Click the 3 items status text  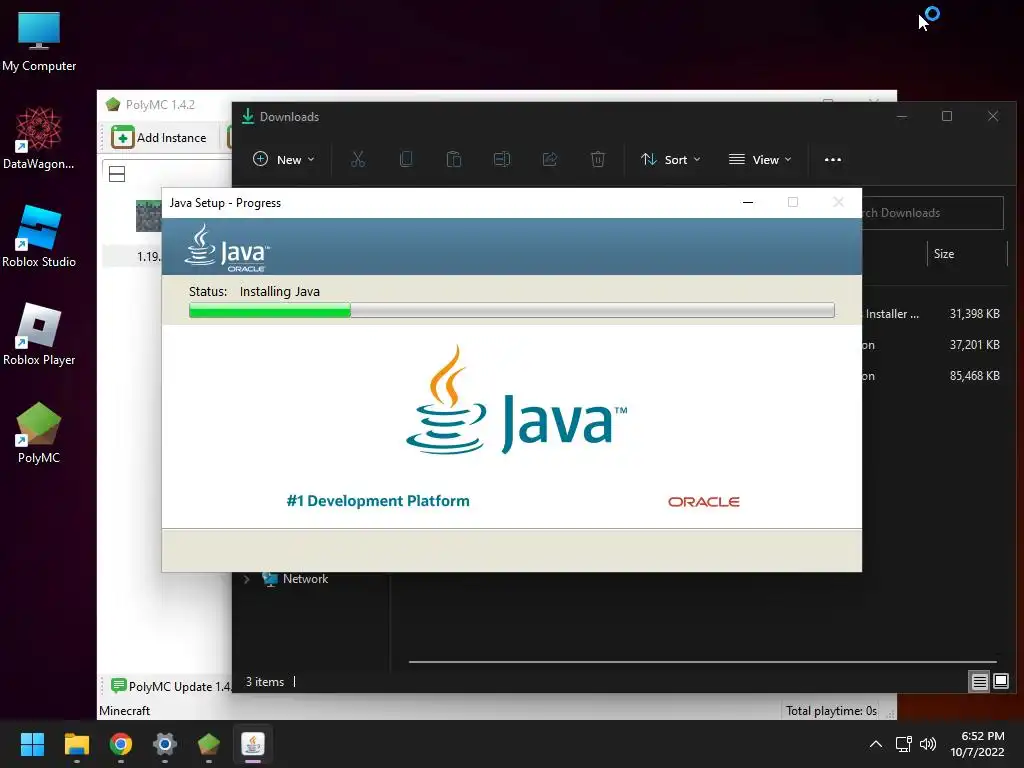[x=264, y=682]
